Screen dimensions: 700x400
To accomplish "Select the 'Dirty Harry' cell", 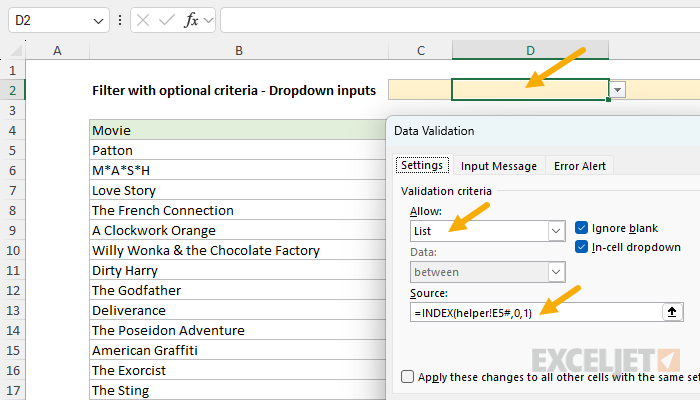I will click(238, 271).
